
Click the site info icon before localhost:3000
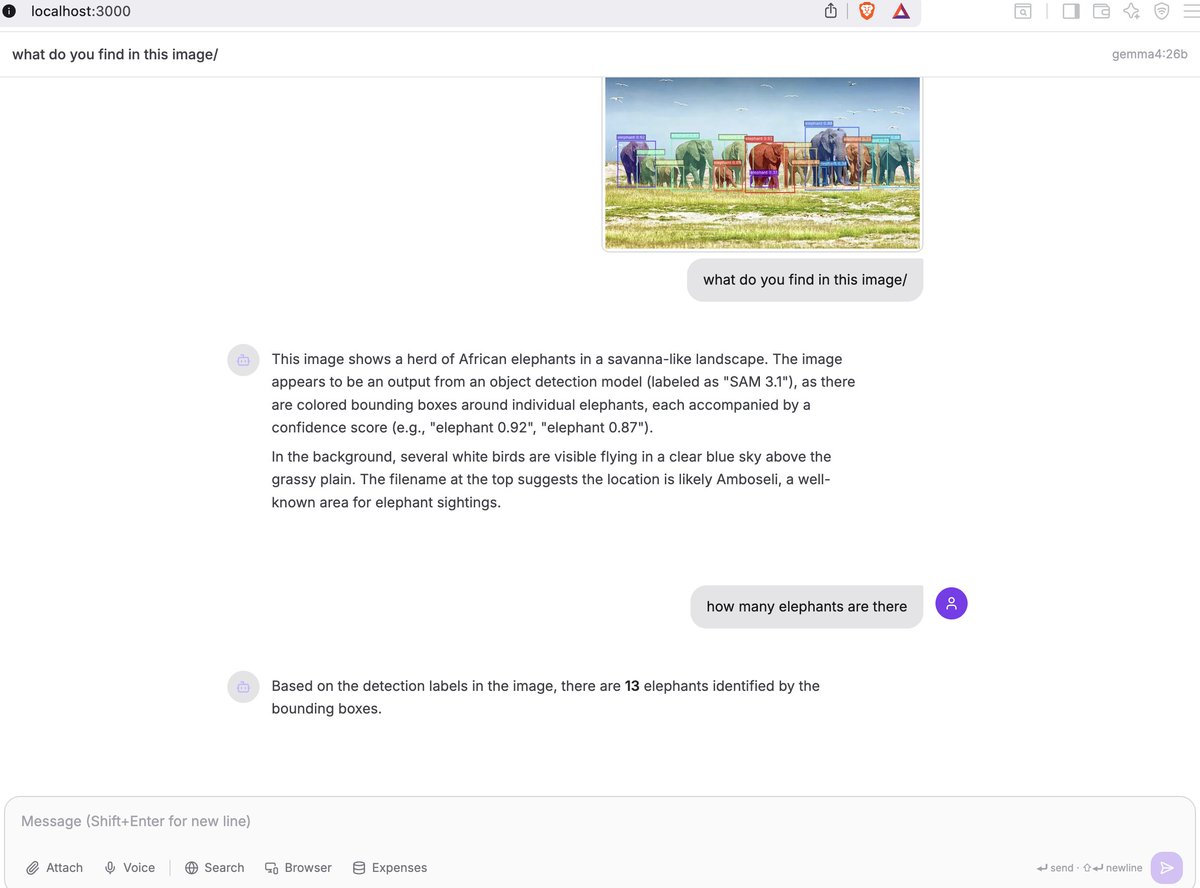pos(10,12)
